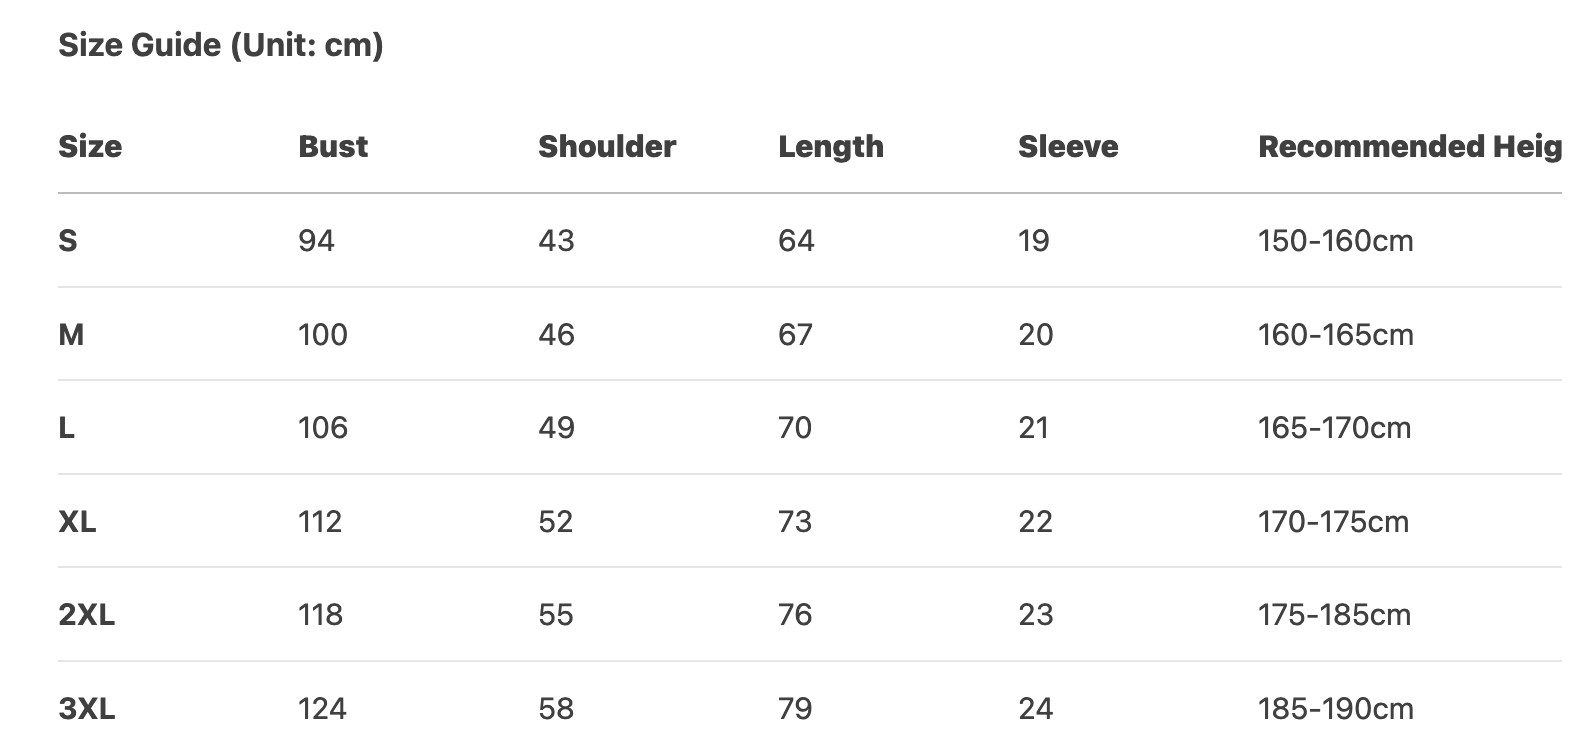1586x754 pixels.
Task: Click the 175-185cm recommended height cell
Action: point(1334,615)
